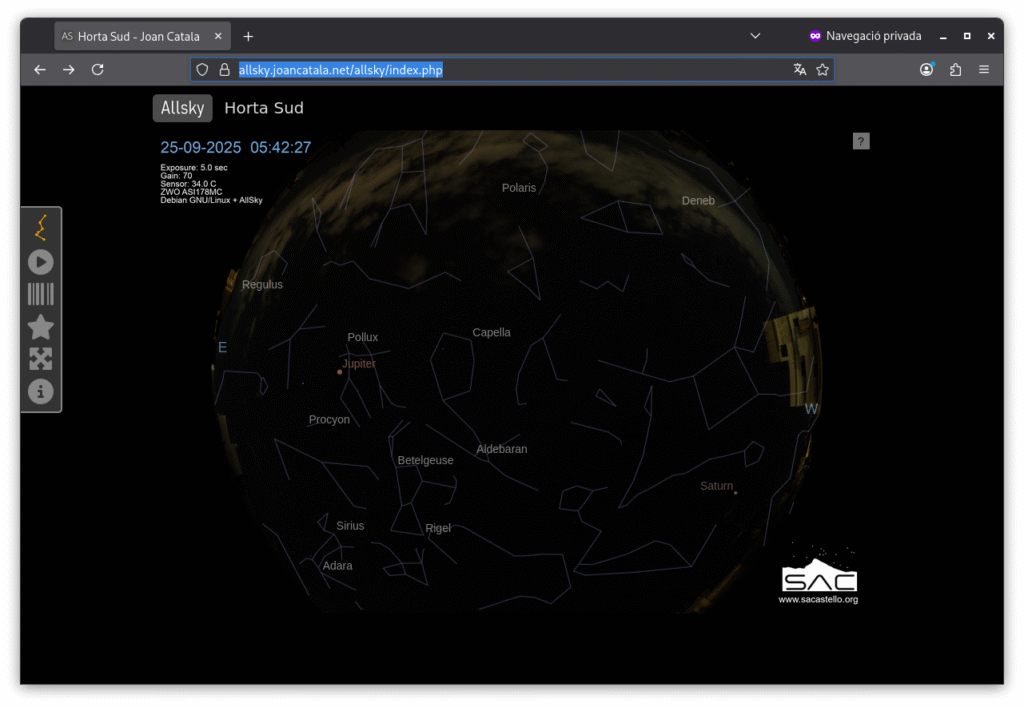Image resolution: width=1024 pixels, height=707 pixels.
Task: Open the Allsky tab
Action: click(x=182, y=108)
